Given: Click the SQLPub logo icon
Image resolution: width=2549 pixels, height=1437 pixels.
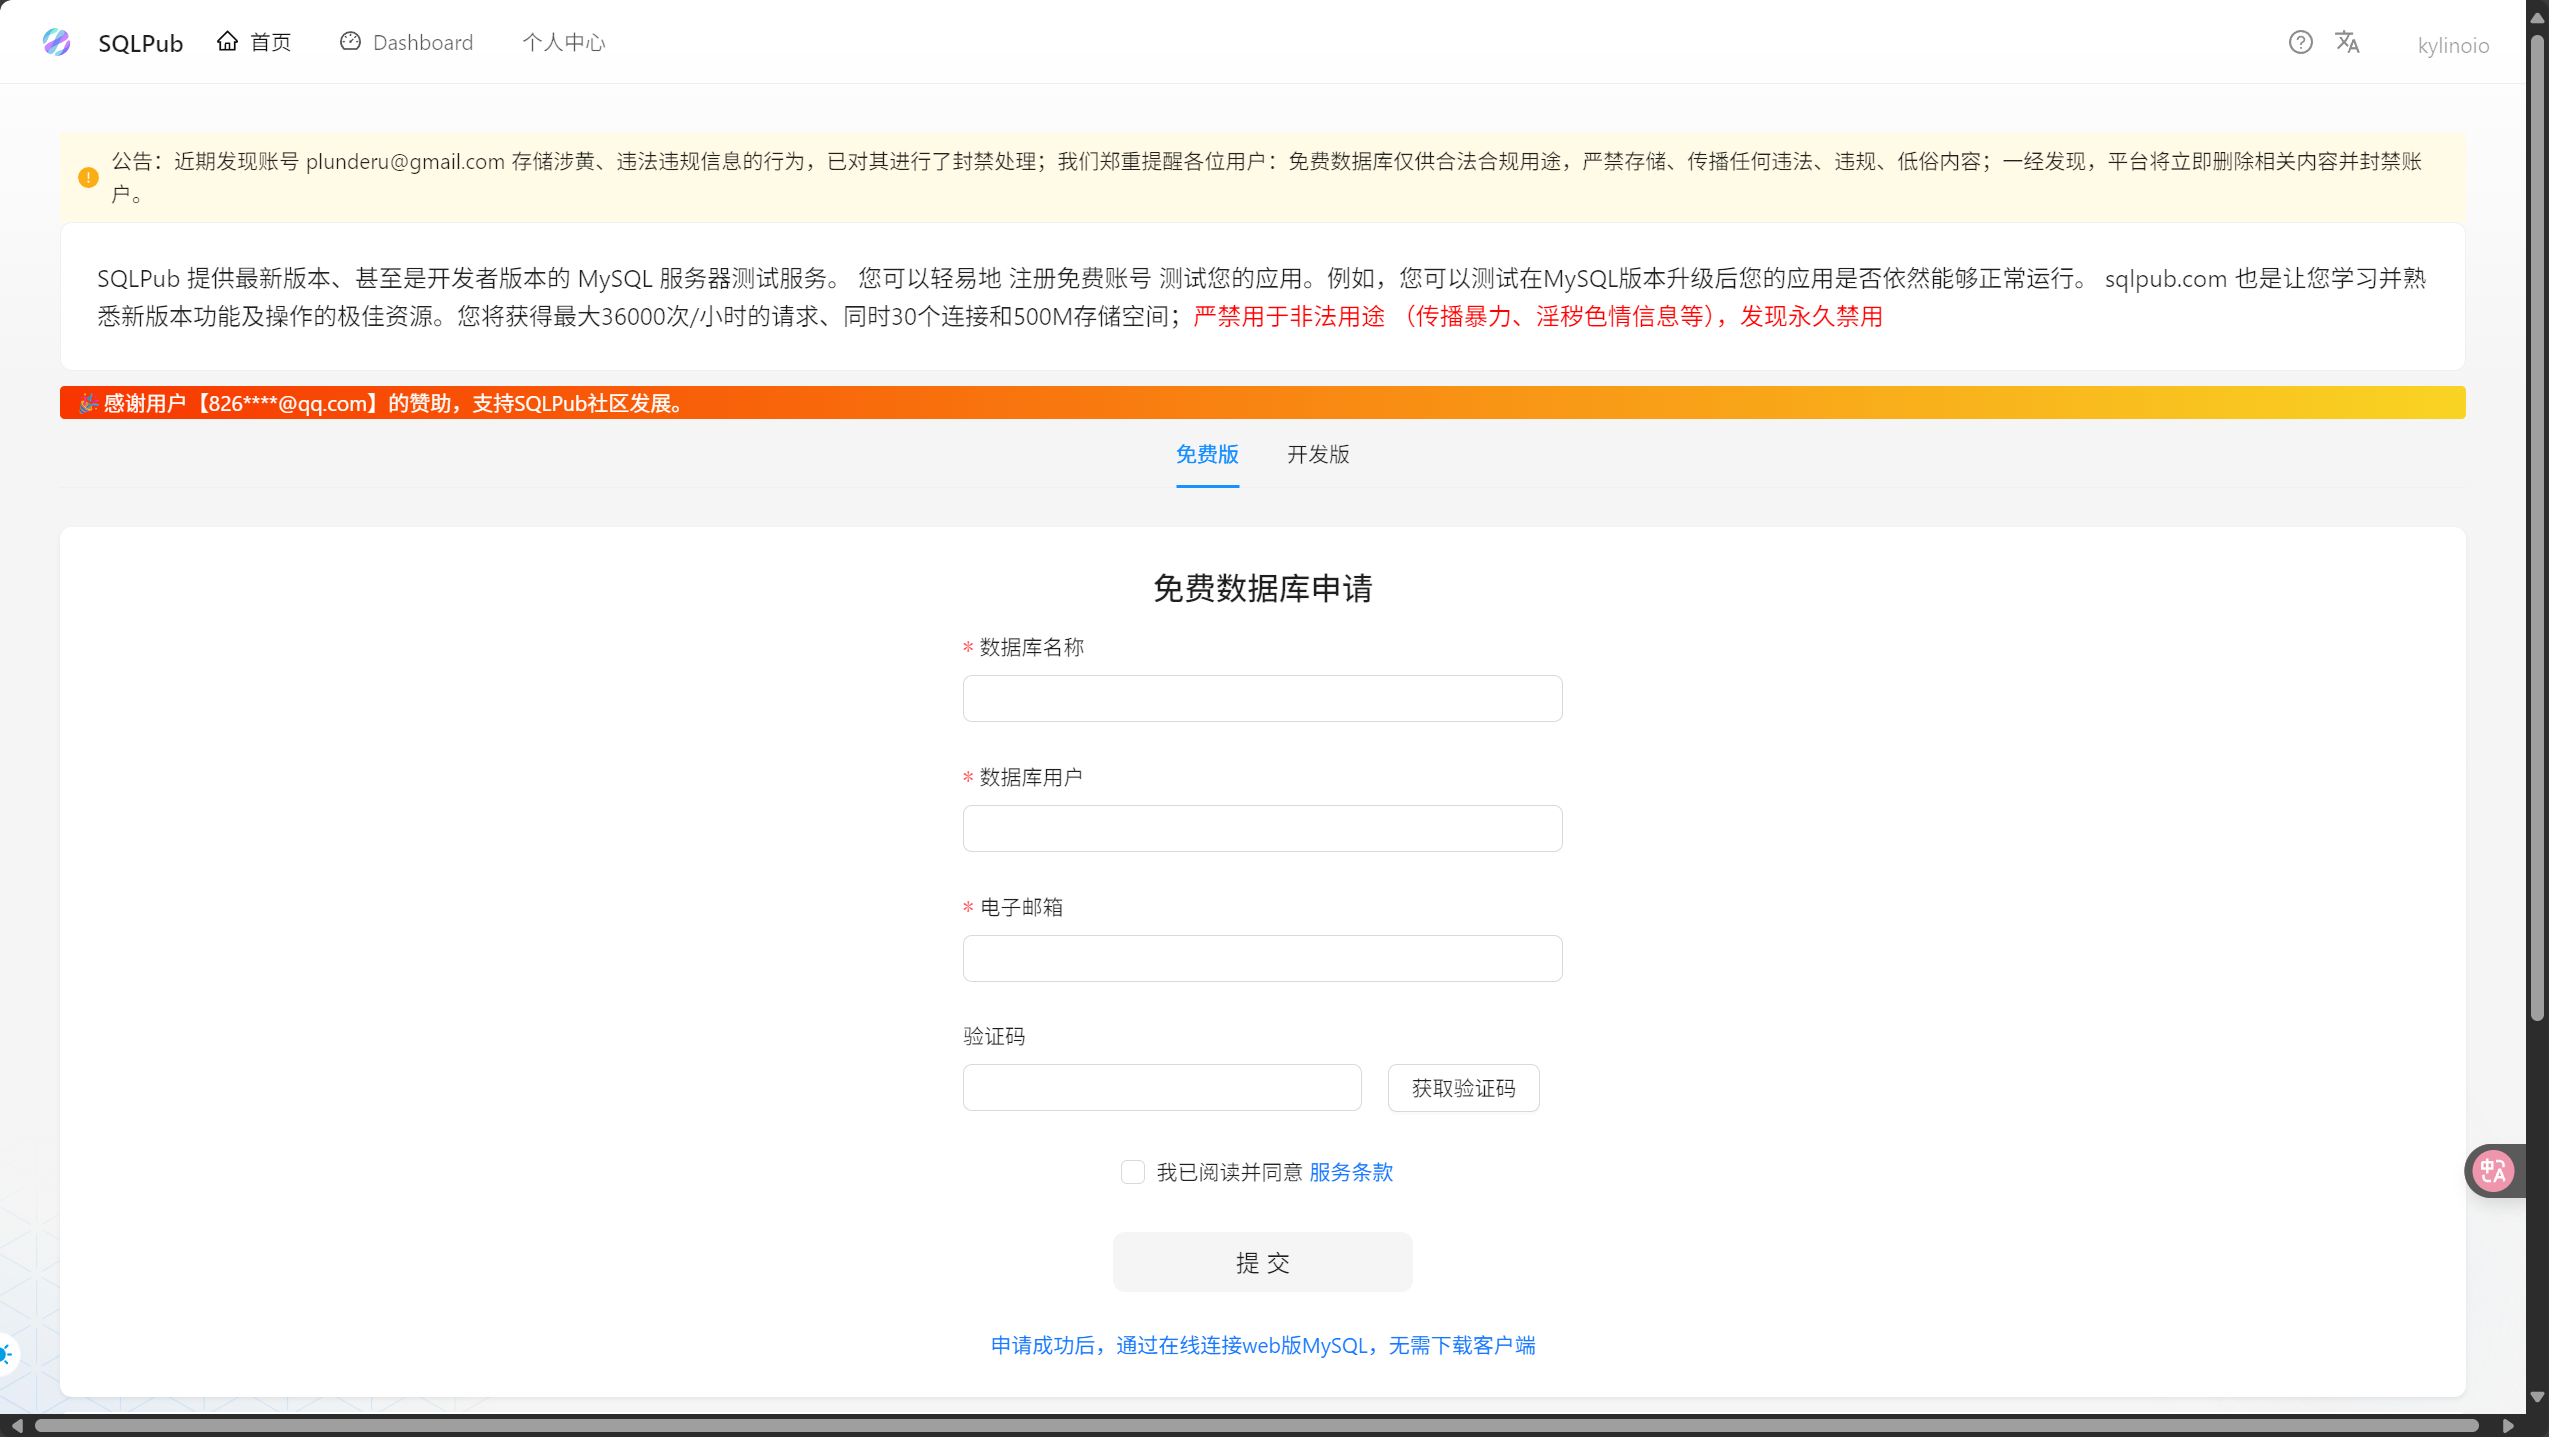Looking at the screenshot, I should coord(57,42).
